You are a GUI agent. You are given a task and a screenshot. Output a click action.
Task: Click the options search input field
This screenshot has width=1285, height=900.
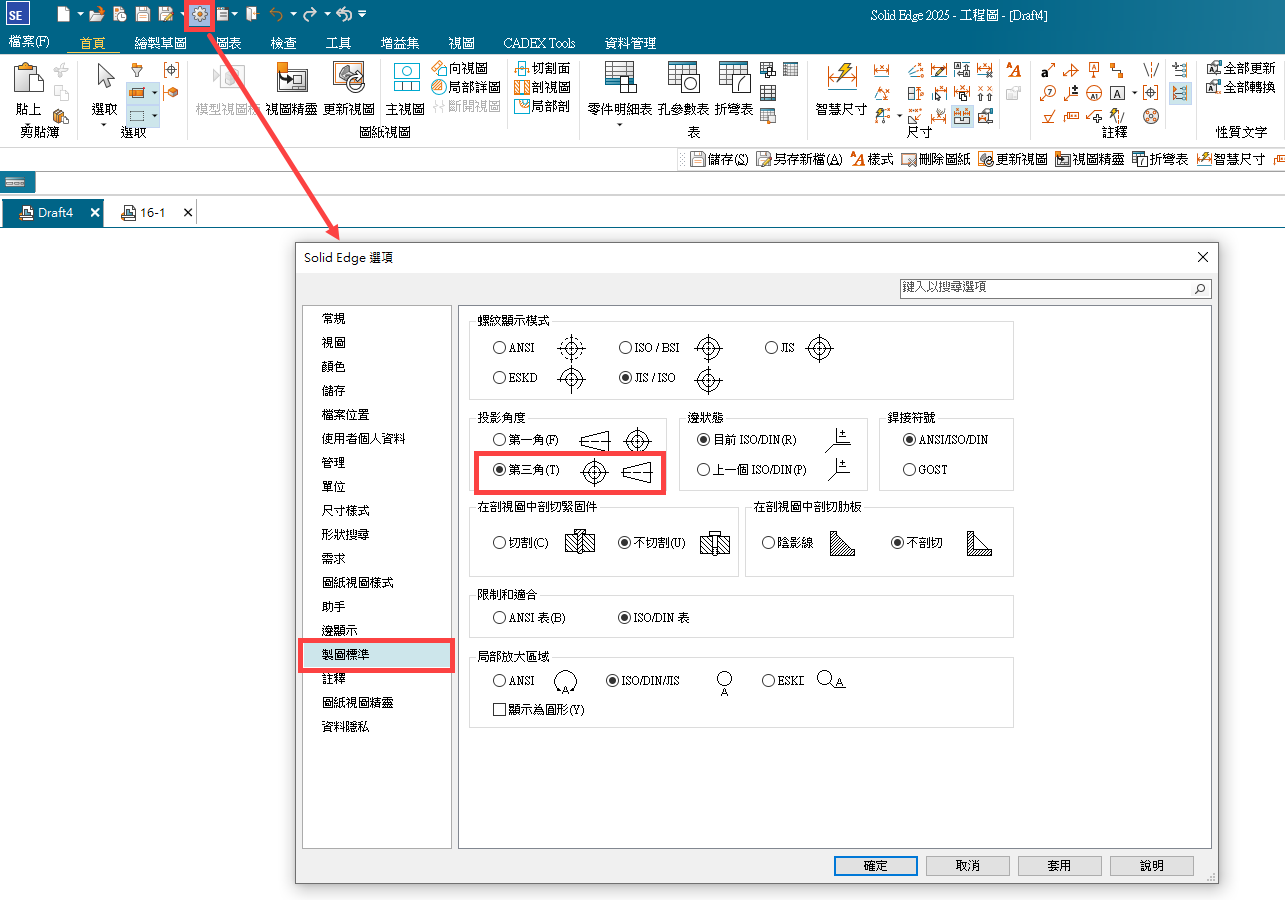[x=1055, y=288]
